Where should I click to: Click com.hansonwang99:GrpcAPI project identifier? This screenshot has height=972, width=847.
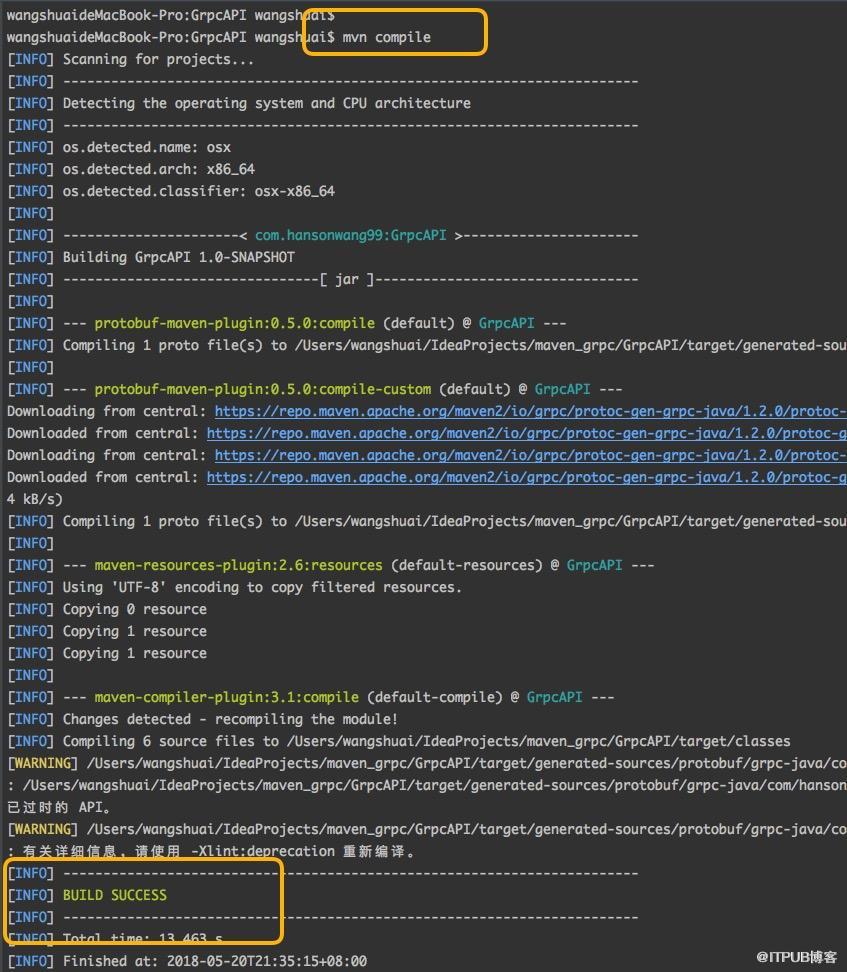pyautogui.click(x=350, y=236)
